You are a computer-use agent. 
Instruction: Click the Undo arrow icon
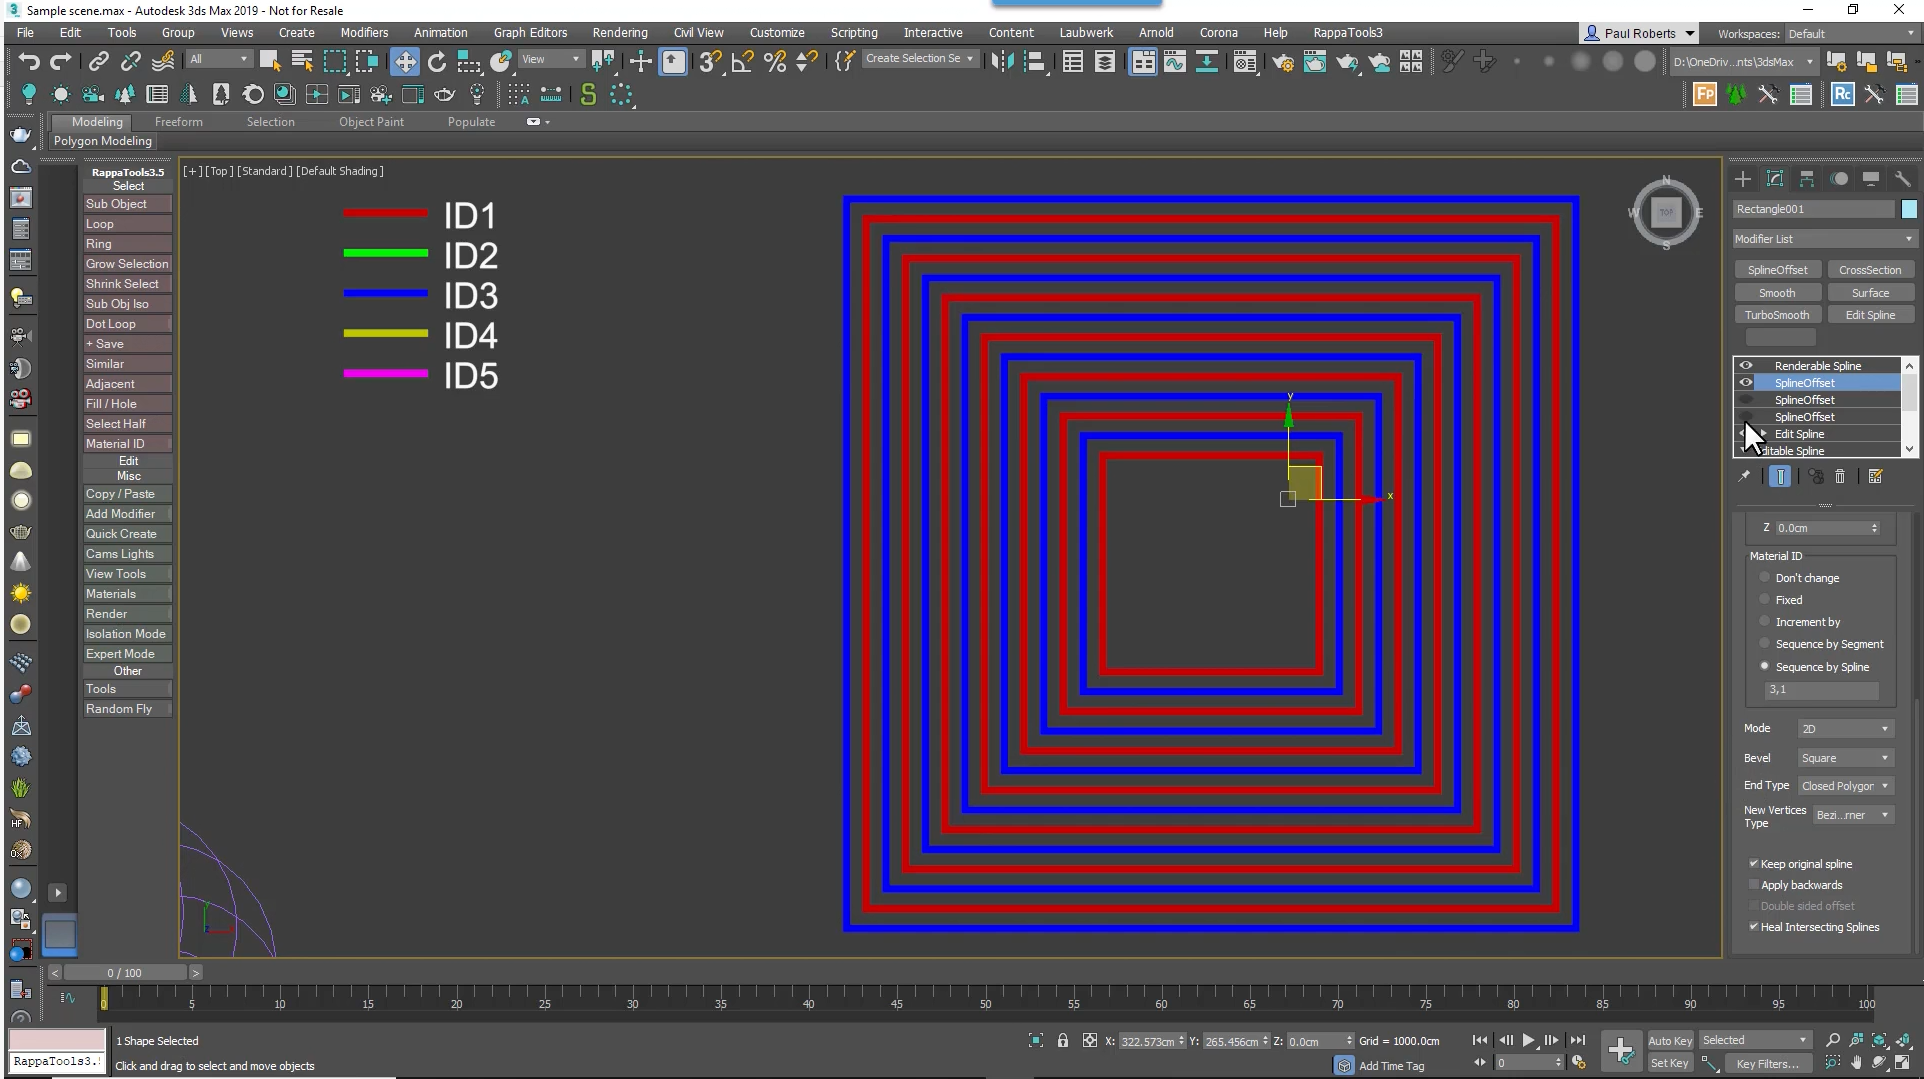click(x=28, y=62)
